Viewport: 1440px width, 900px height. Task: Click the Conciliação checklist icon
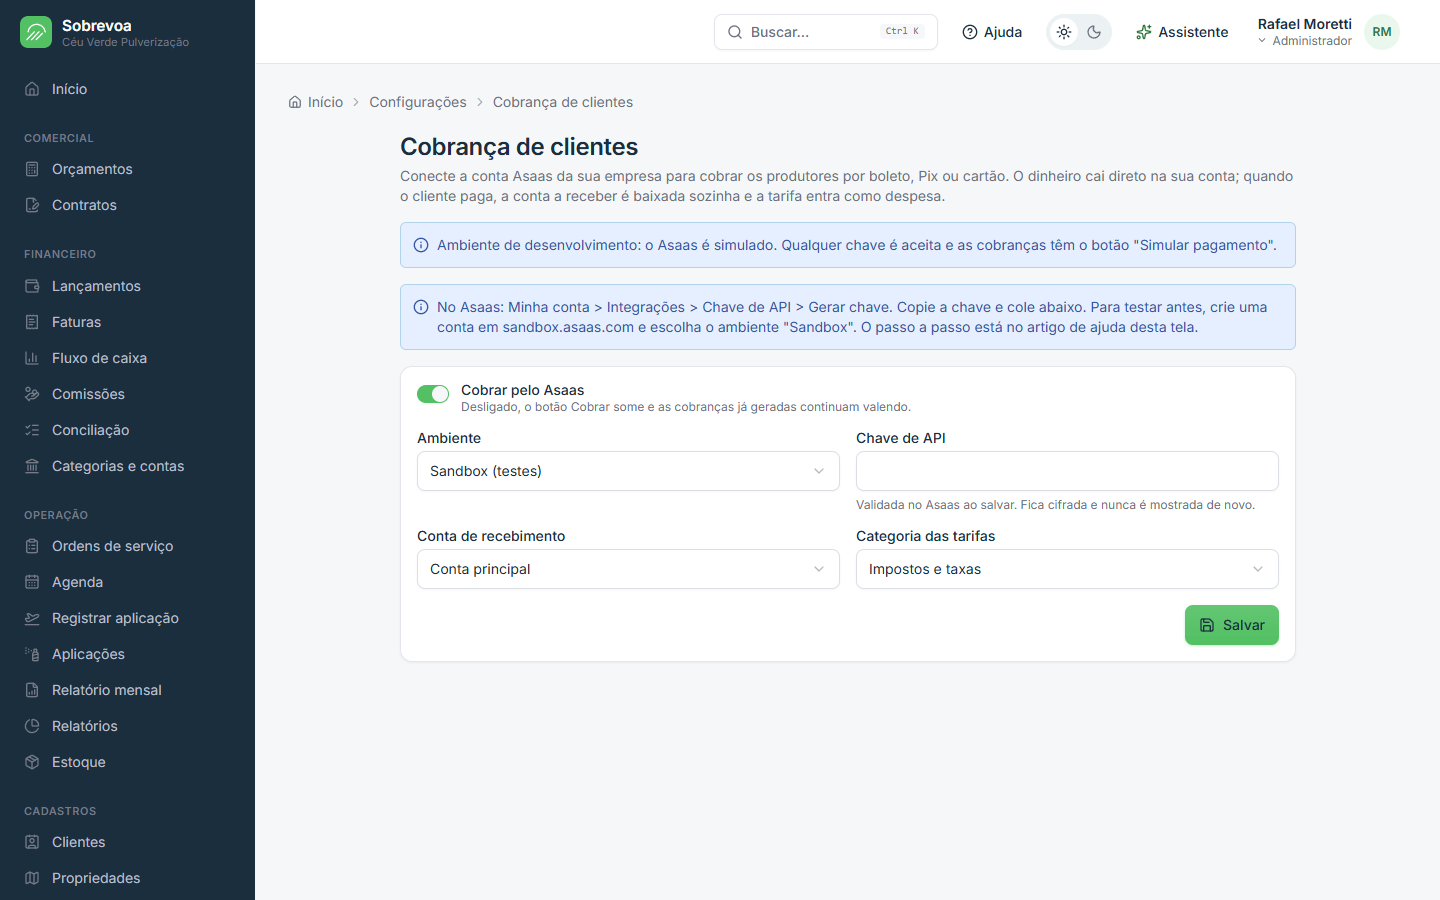click(32, 430)
